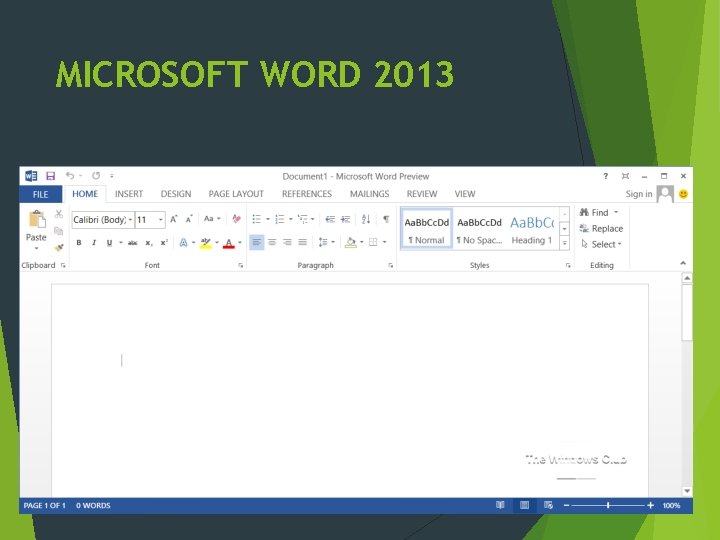720x540 pixels.
Task: Click Decrease Indent icon
Action: point(330,219)
